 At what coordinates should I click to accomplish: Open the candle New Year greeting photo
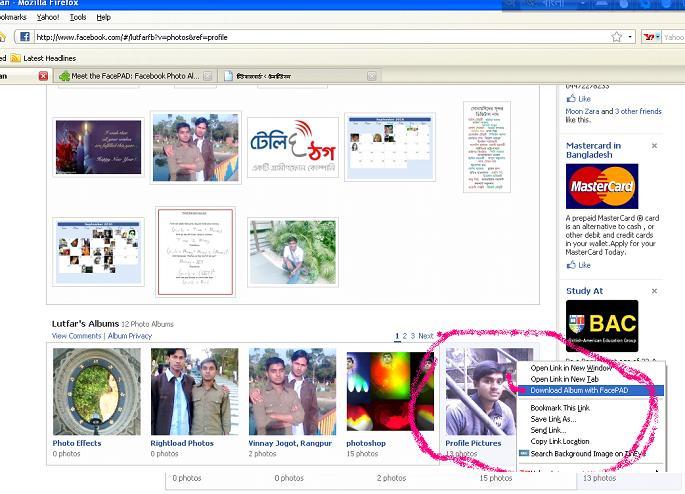pos(98,147)
